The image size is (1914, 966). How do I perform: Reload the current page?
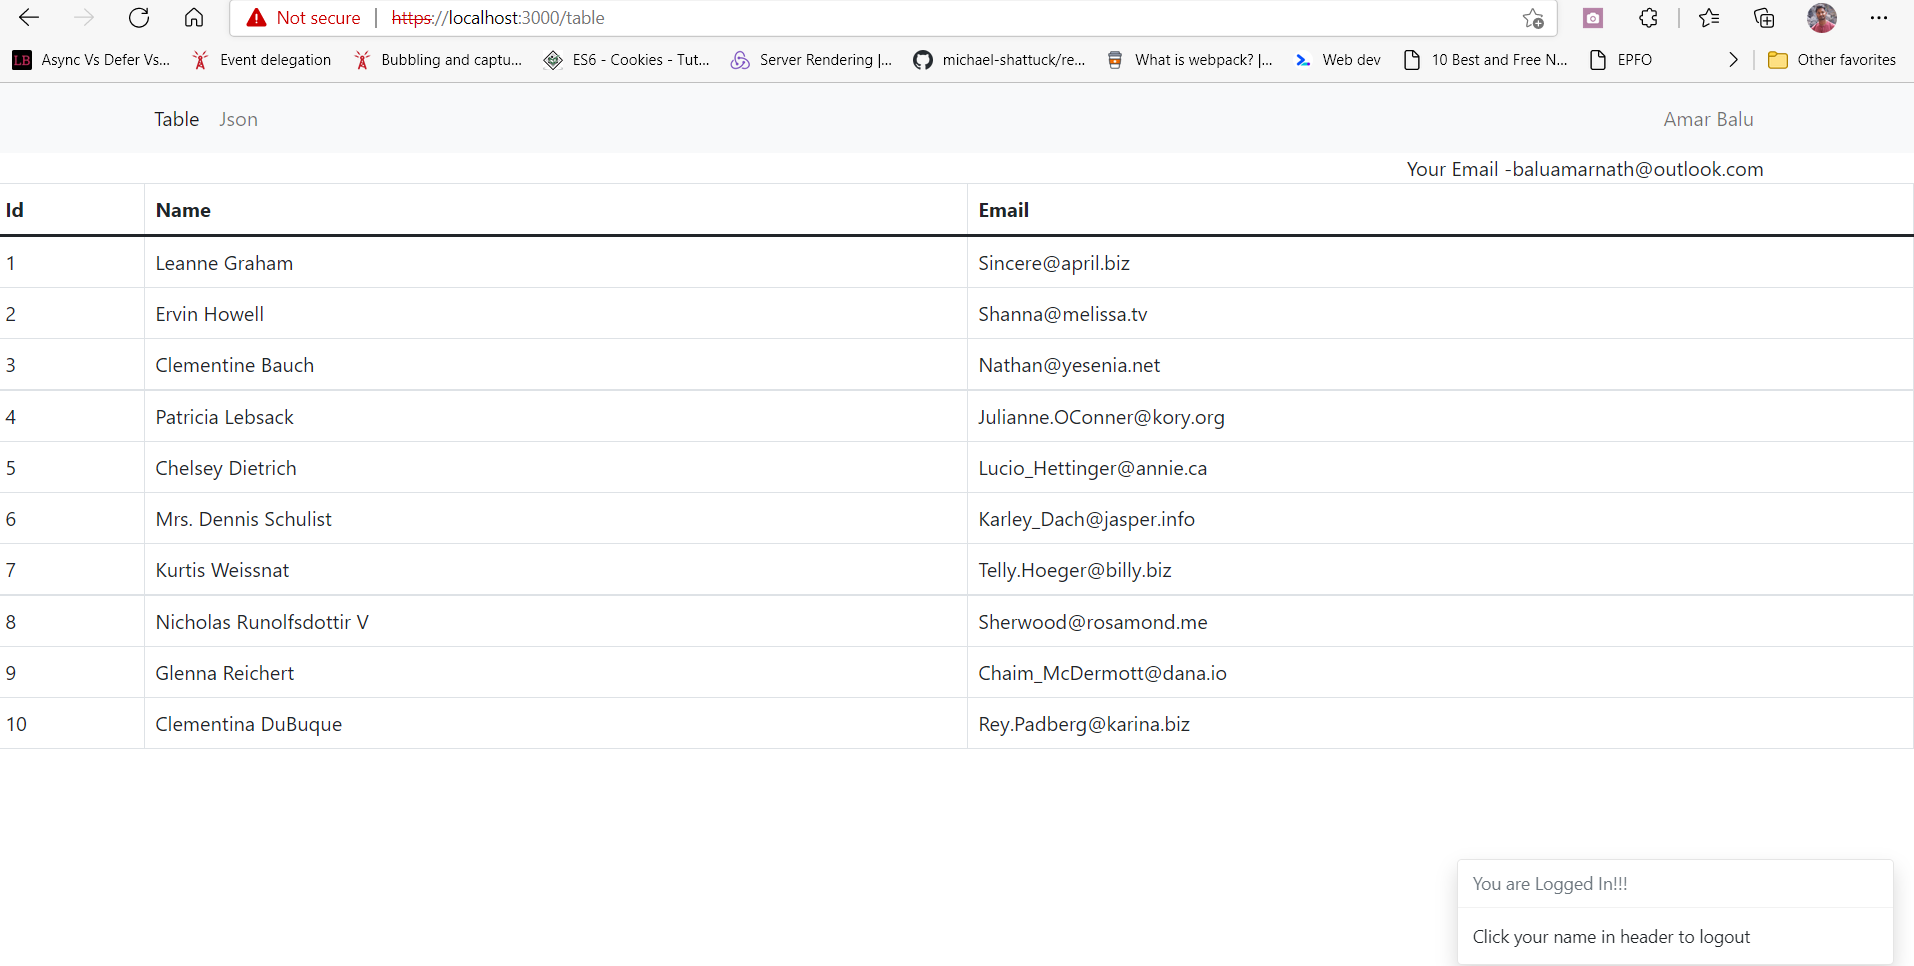point(139,17)
